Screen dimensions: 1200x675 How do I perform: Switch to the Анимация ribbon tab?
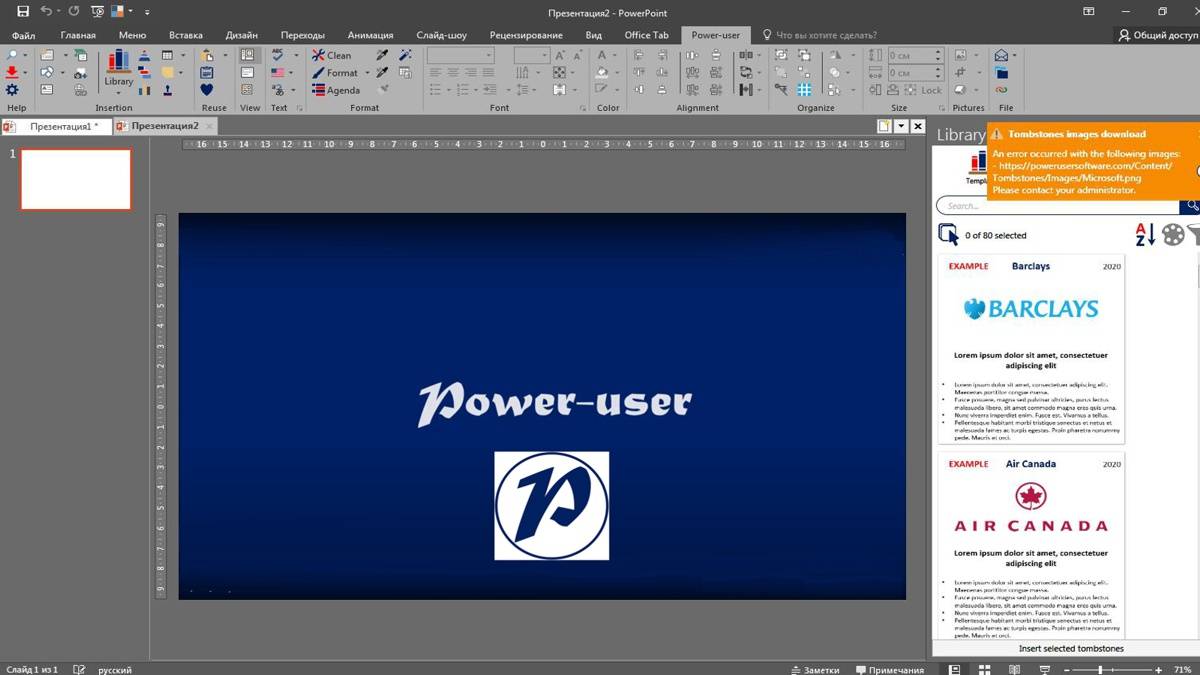370,35
